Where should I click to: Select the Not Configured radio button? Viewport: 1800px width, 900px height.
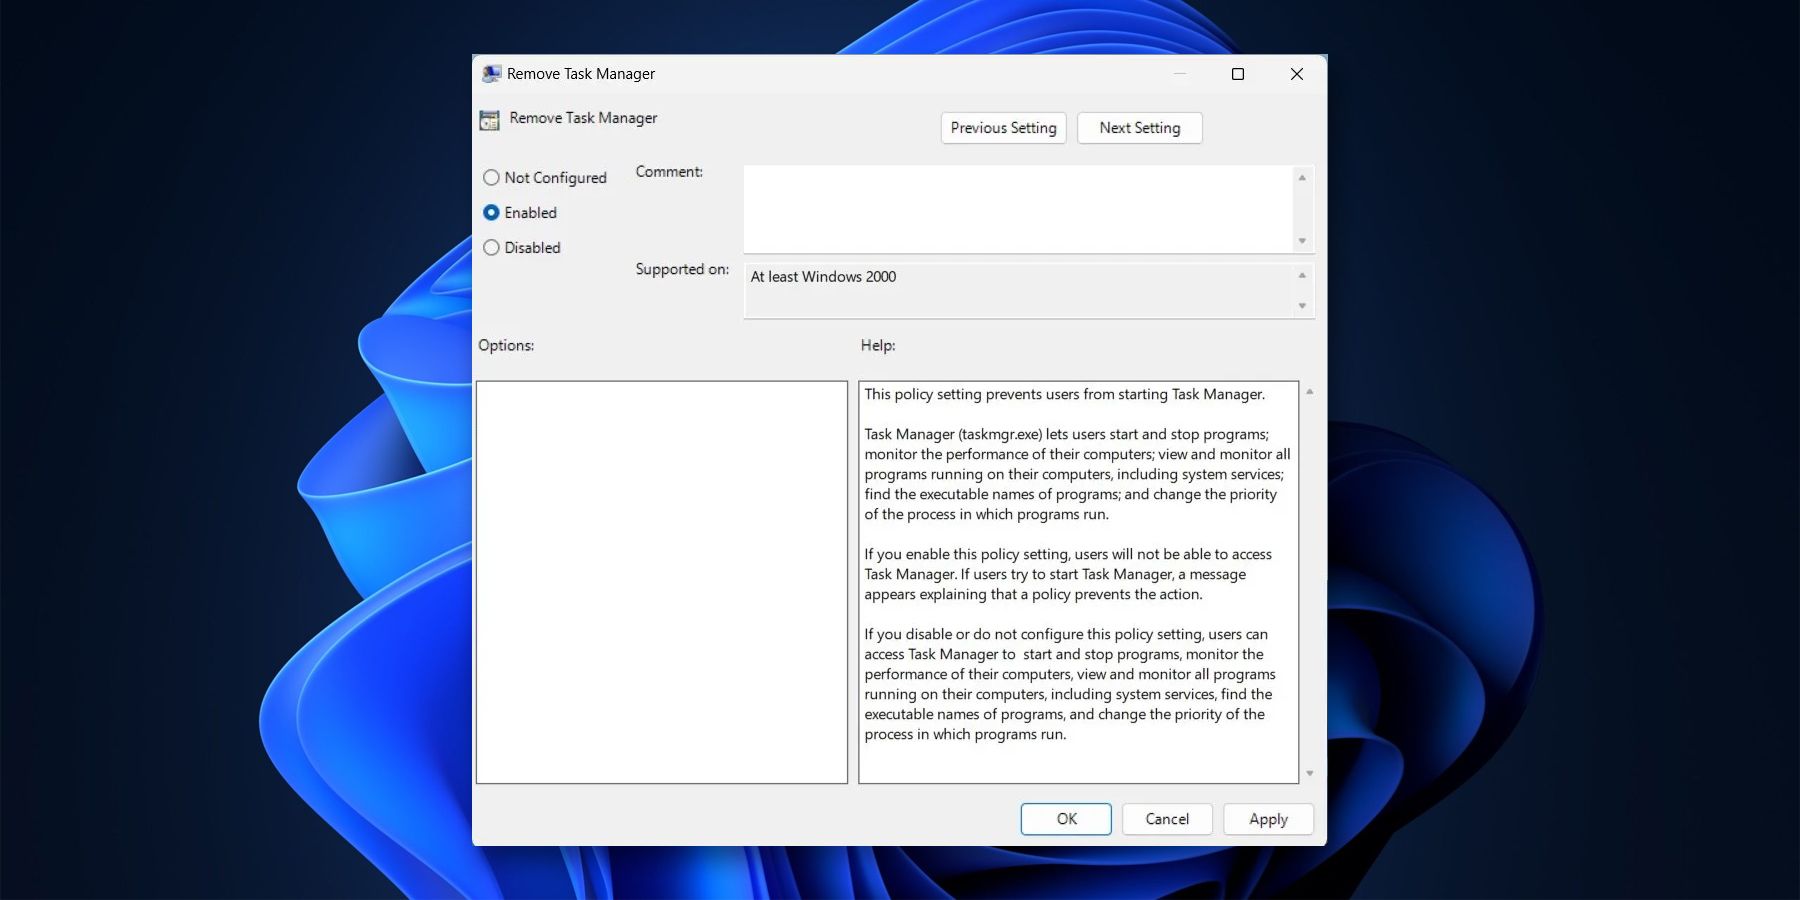coord(491,177)
